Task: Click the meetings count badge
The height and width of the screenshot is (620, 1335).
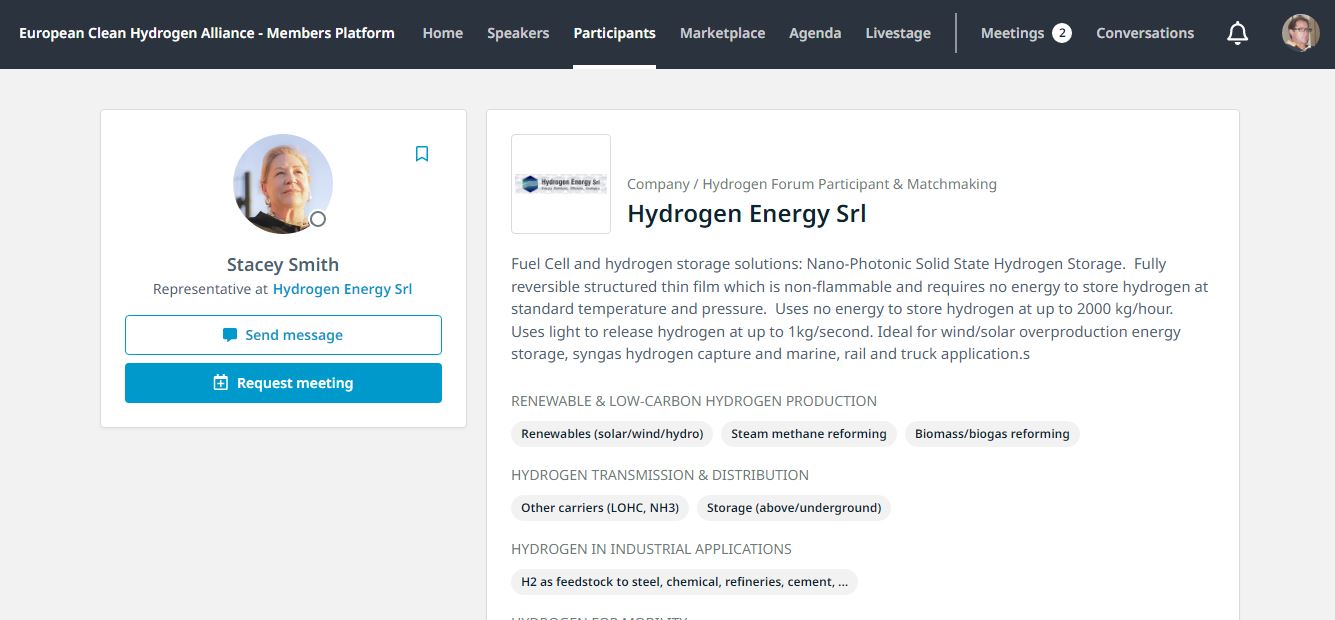Action: [1062, 33]
